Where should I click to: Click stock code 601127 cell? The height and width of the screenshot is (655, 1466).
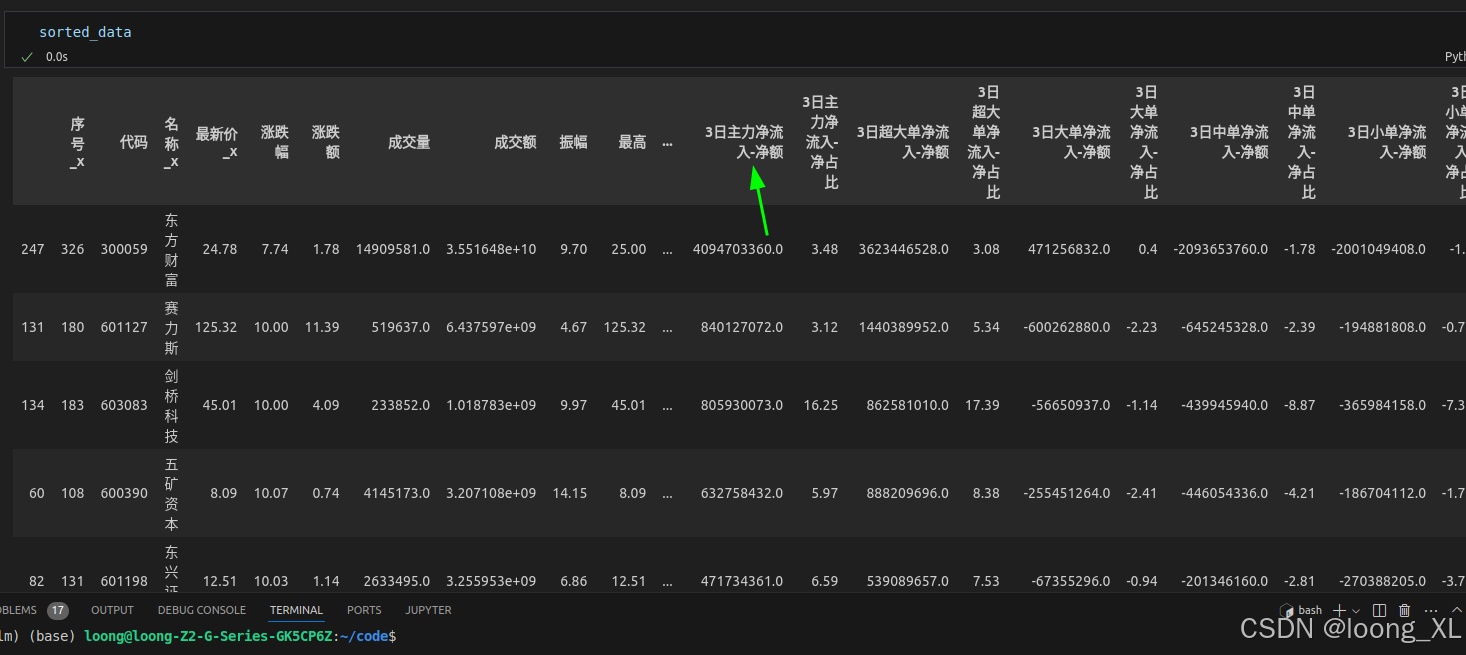(124, 327)
